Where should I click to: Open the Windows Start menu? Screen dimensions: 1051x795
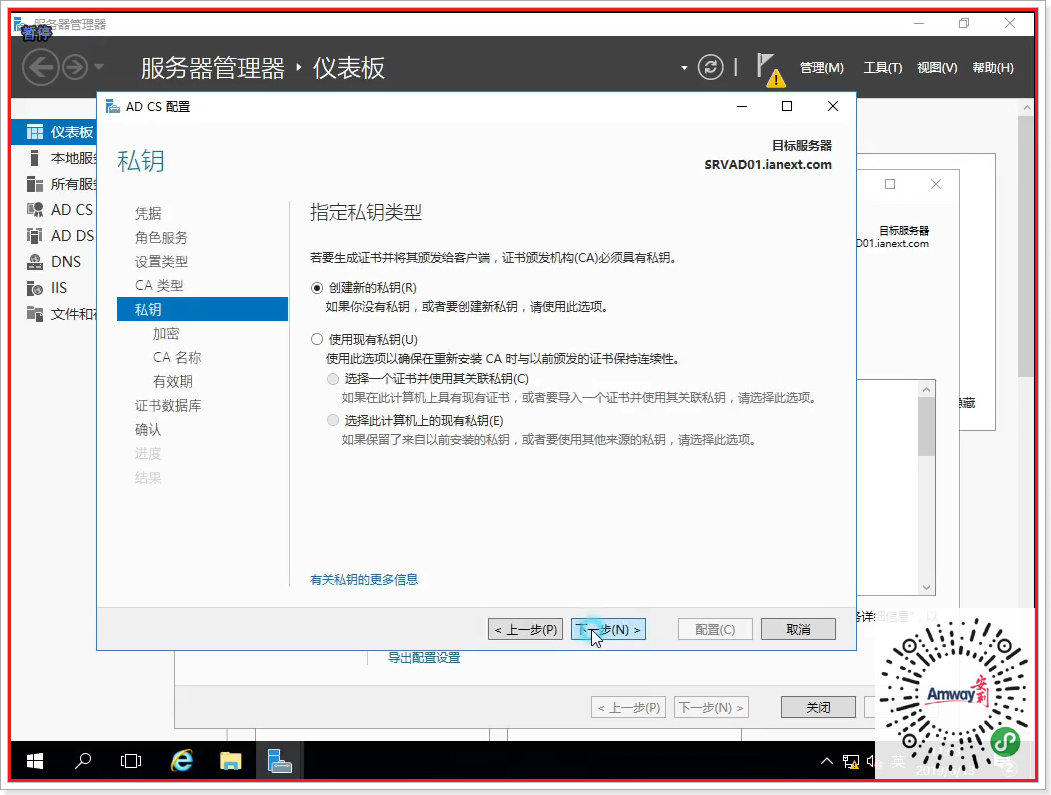tap(35, 761)
